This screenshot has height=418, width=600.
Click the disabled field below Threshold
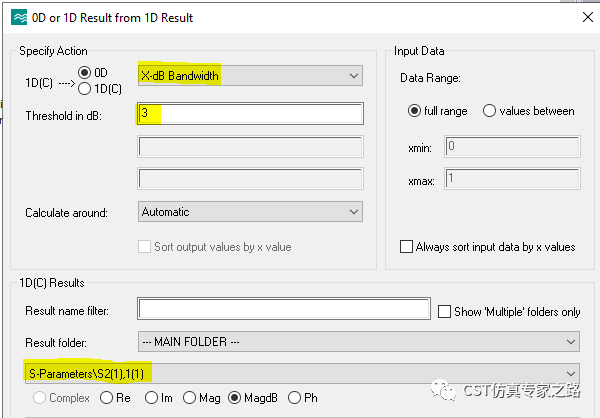(250, 146)
